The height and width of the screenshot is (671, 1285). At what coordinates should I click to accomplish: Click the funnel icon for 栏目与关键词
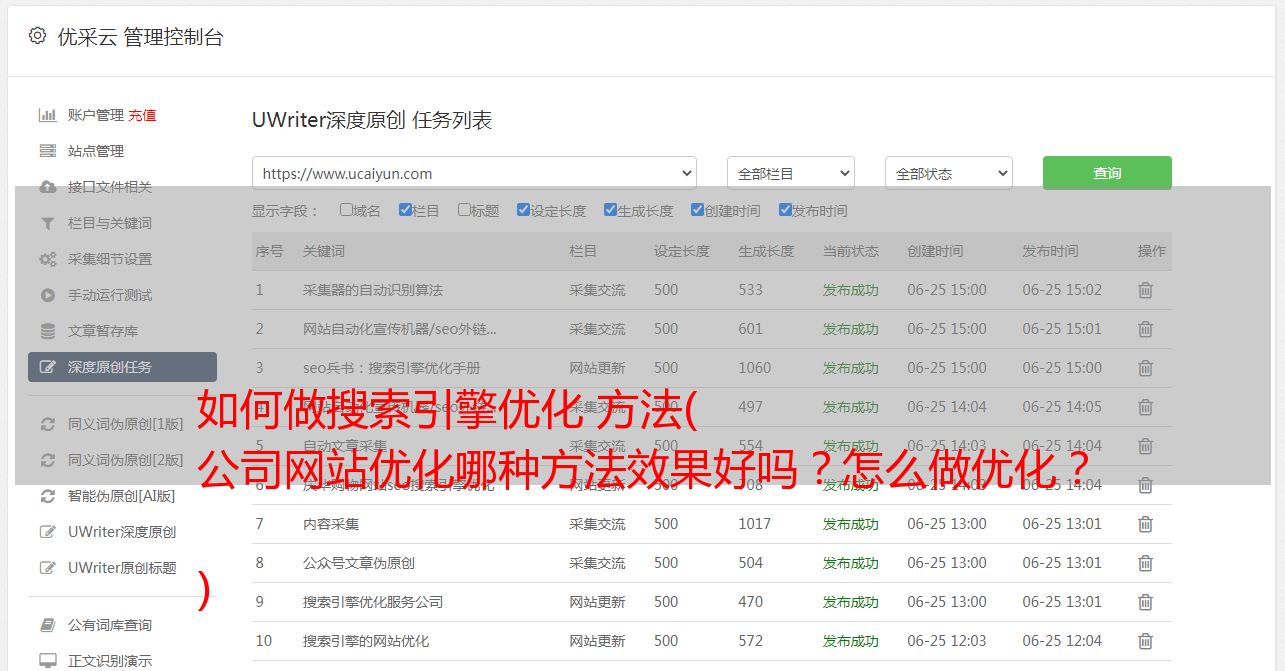[47, 223]
